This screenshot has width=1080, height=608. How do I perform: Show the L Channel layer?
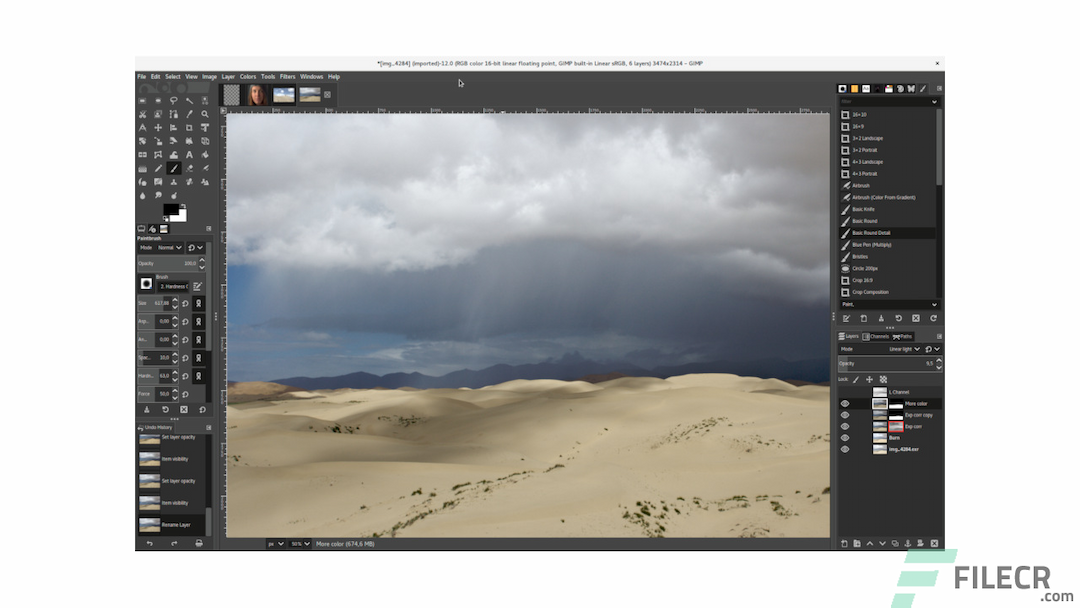coord(844,391)
